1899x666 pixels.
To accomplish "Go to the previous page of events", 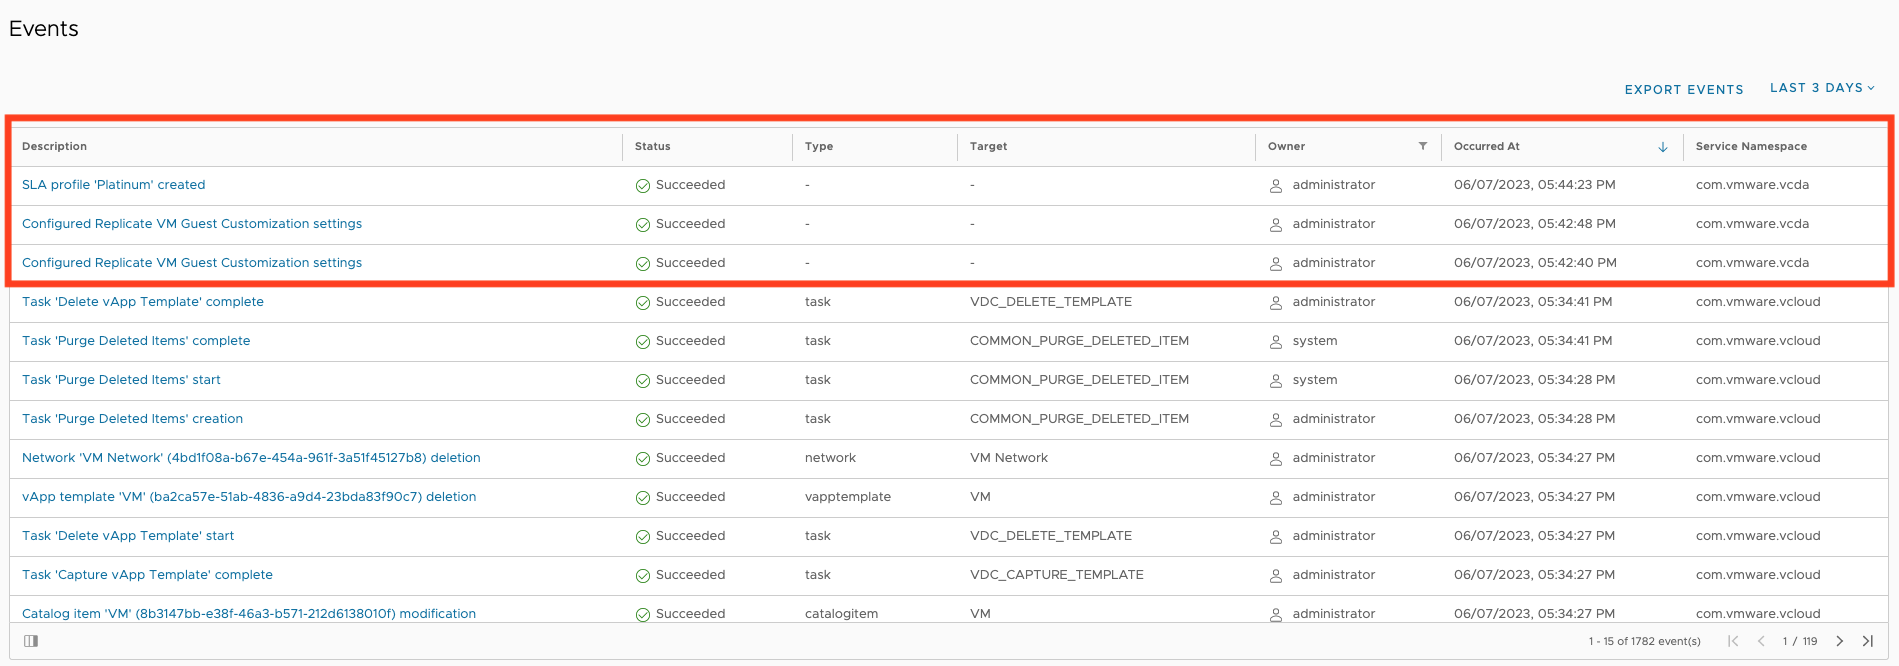I will (1760, 641).
